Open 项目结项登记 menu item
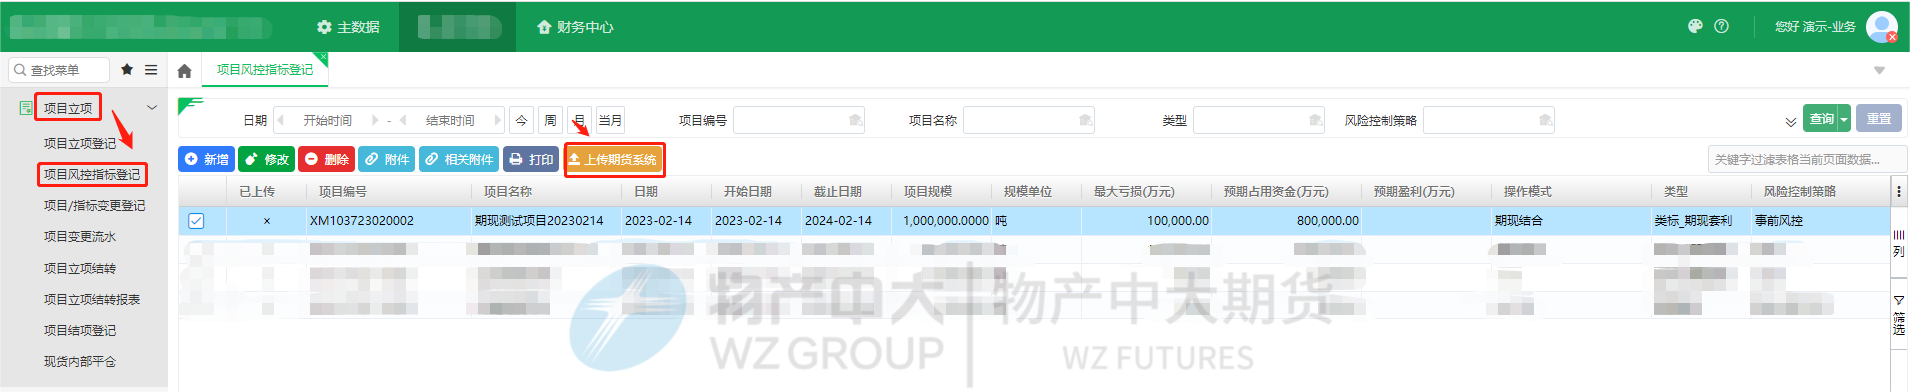Image resolution: width=1910 pixels, height=392 pixels. (80, 331)
